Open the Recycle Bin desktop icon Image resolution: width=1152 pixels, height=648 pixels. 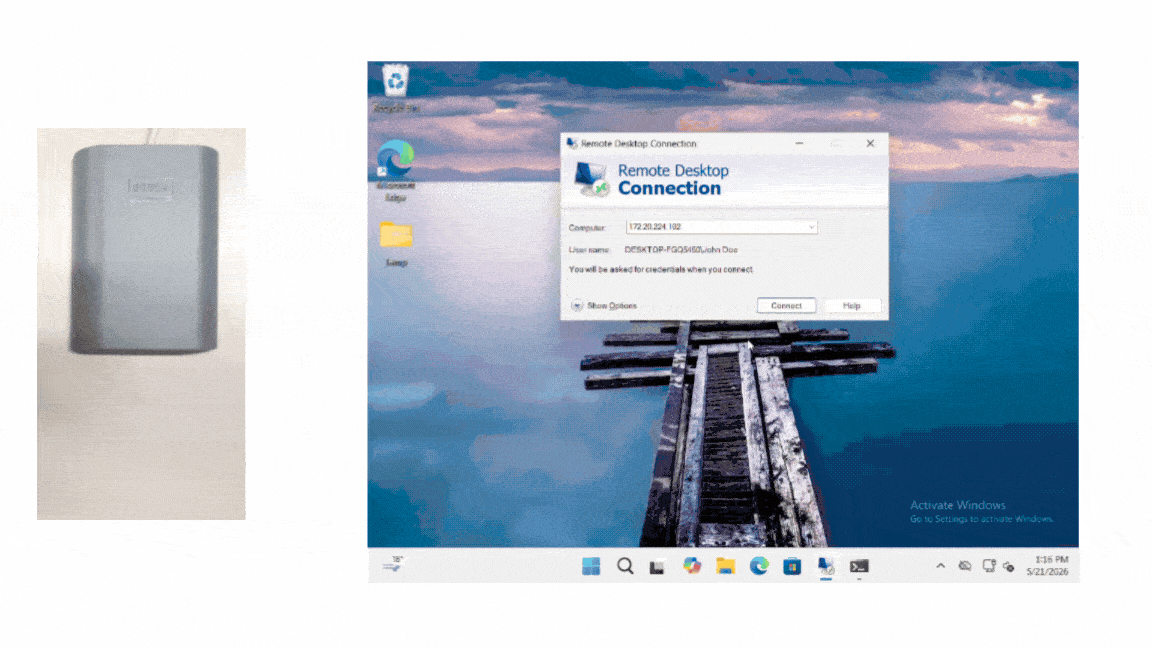tap(396, 88)
